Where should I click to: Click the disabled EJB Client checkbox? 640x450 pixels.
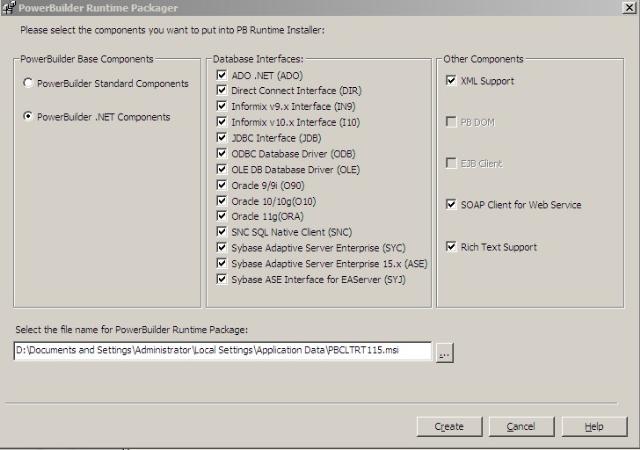point(451,163)
